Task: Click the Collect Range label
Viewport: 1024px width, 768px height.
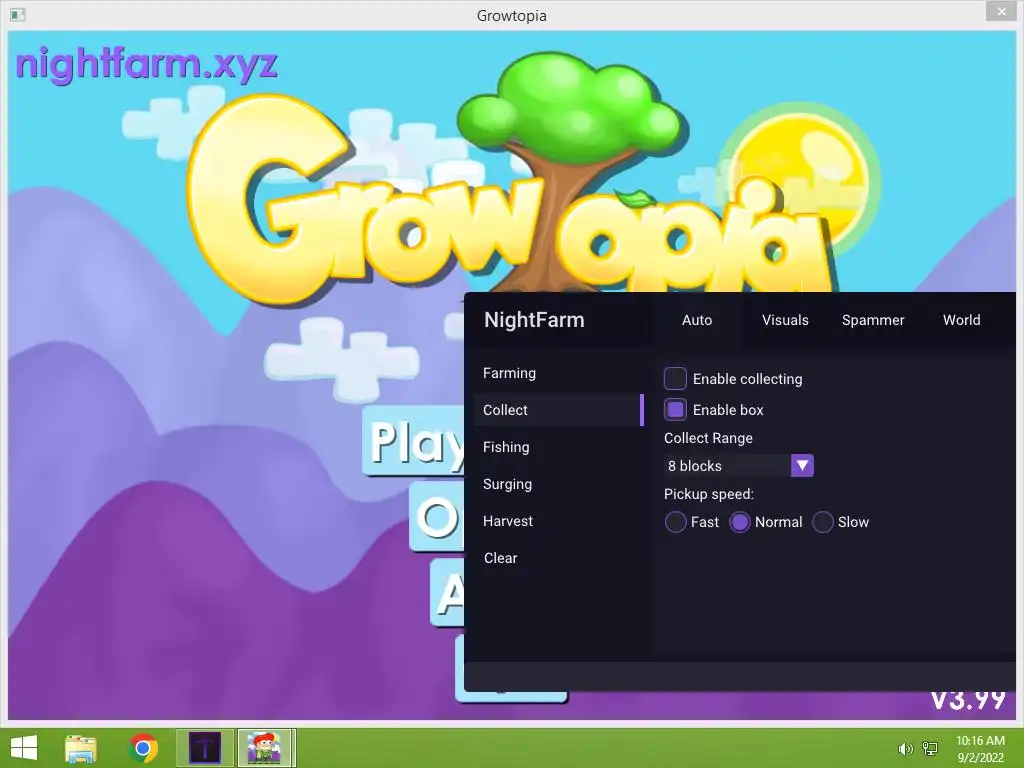Action: point(708,438)
